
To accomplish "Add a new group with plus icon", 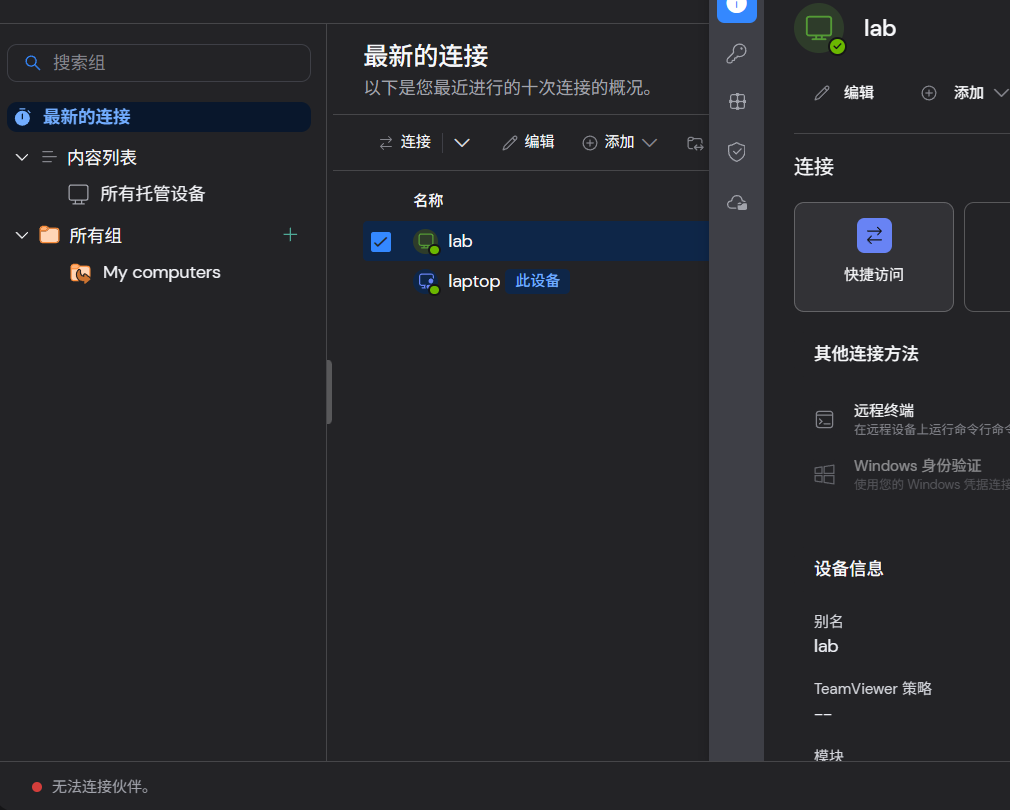I will tap(290, 234).
